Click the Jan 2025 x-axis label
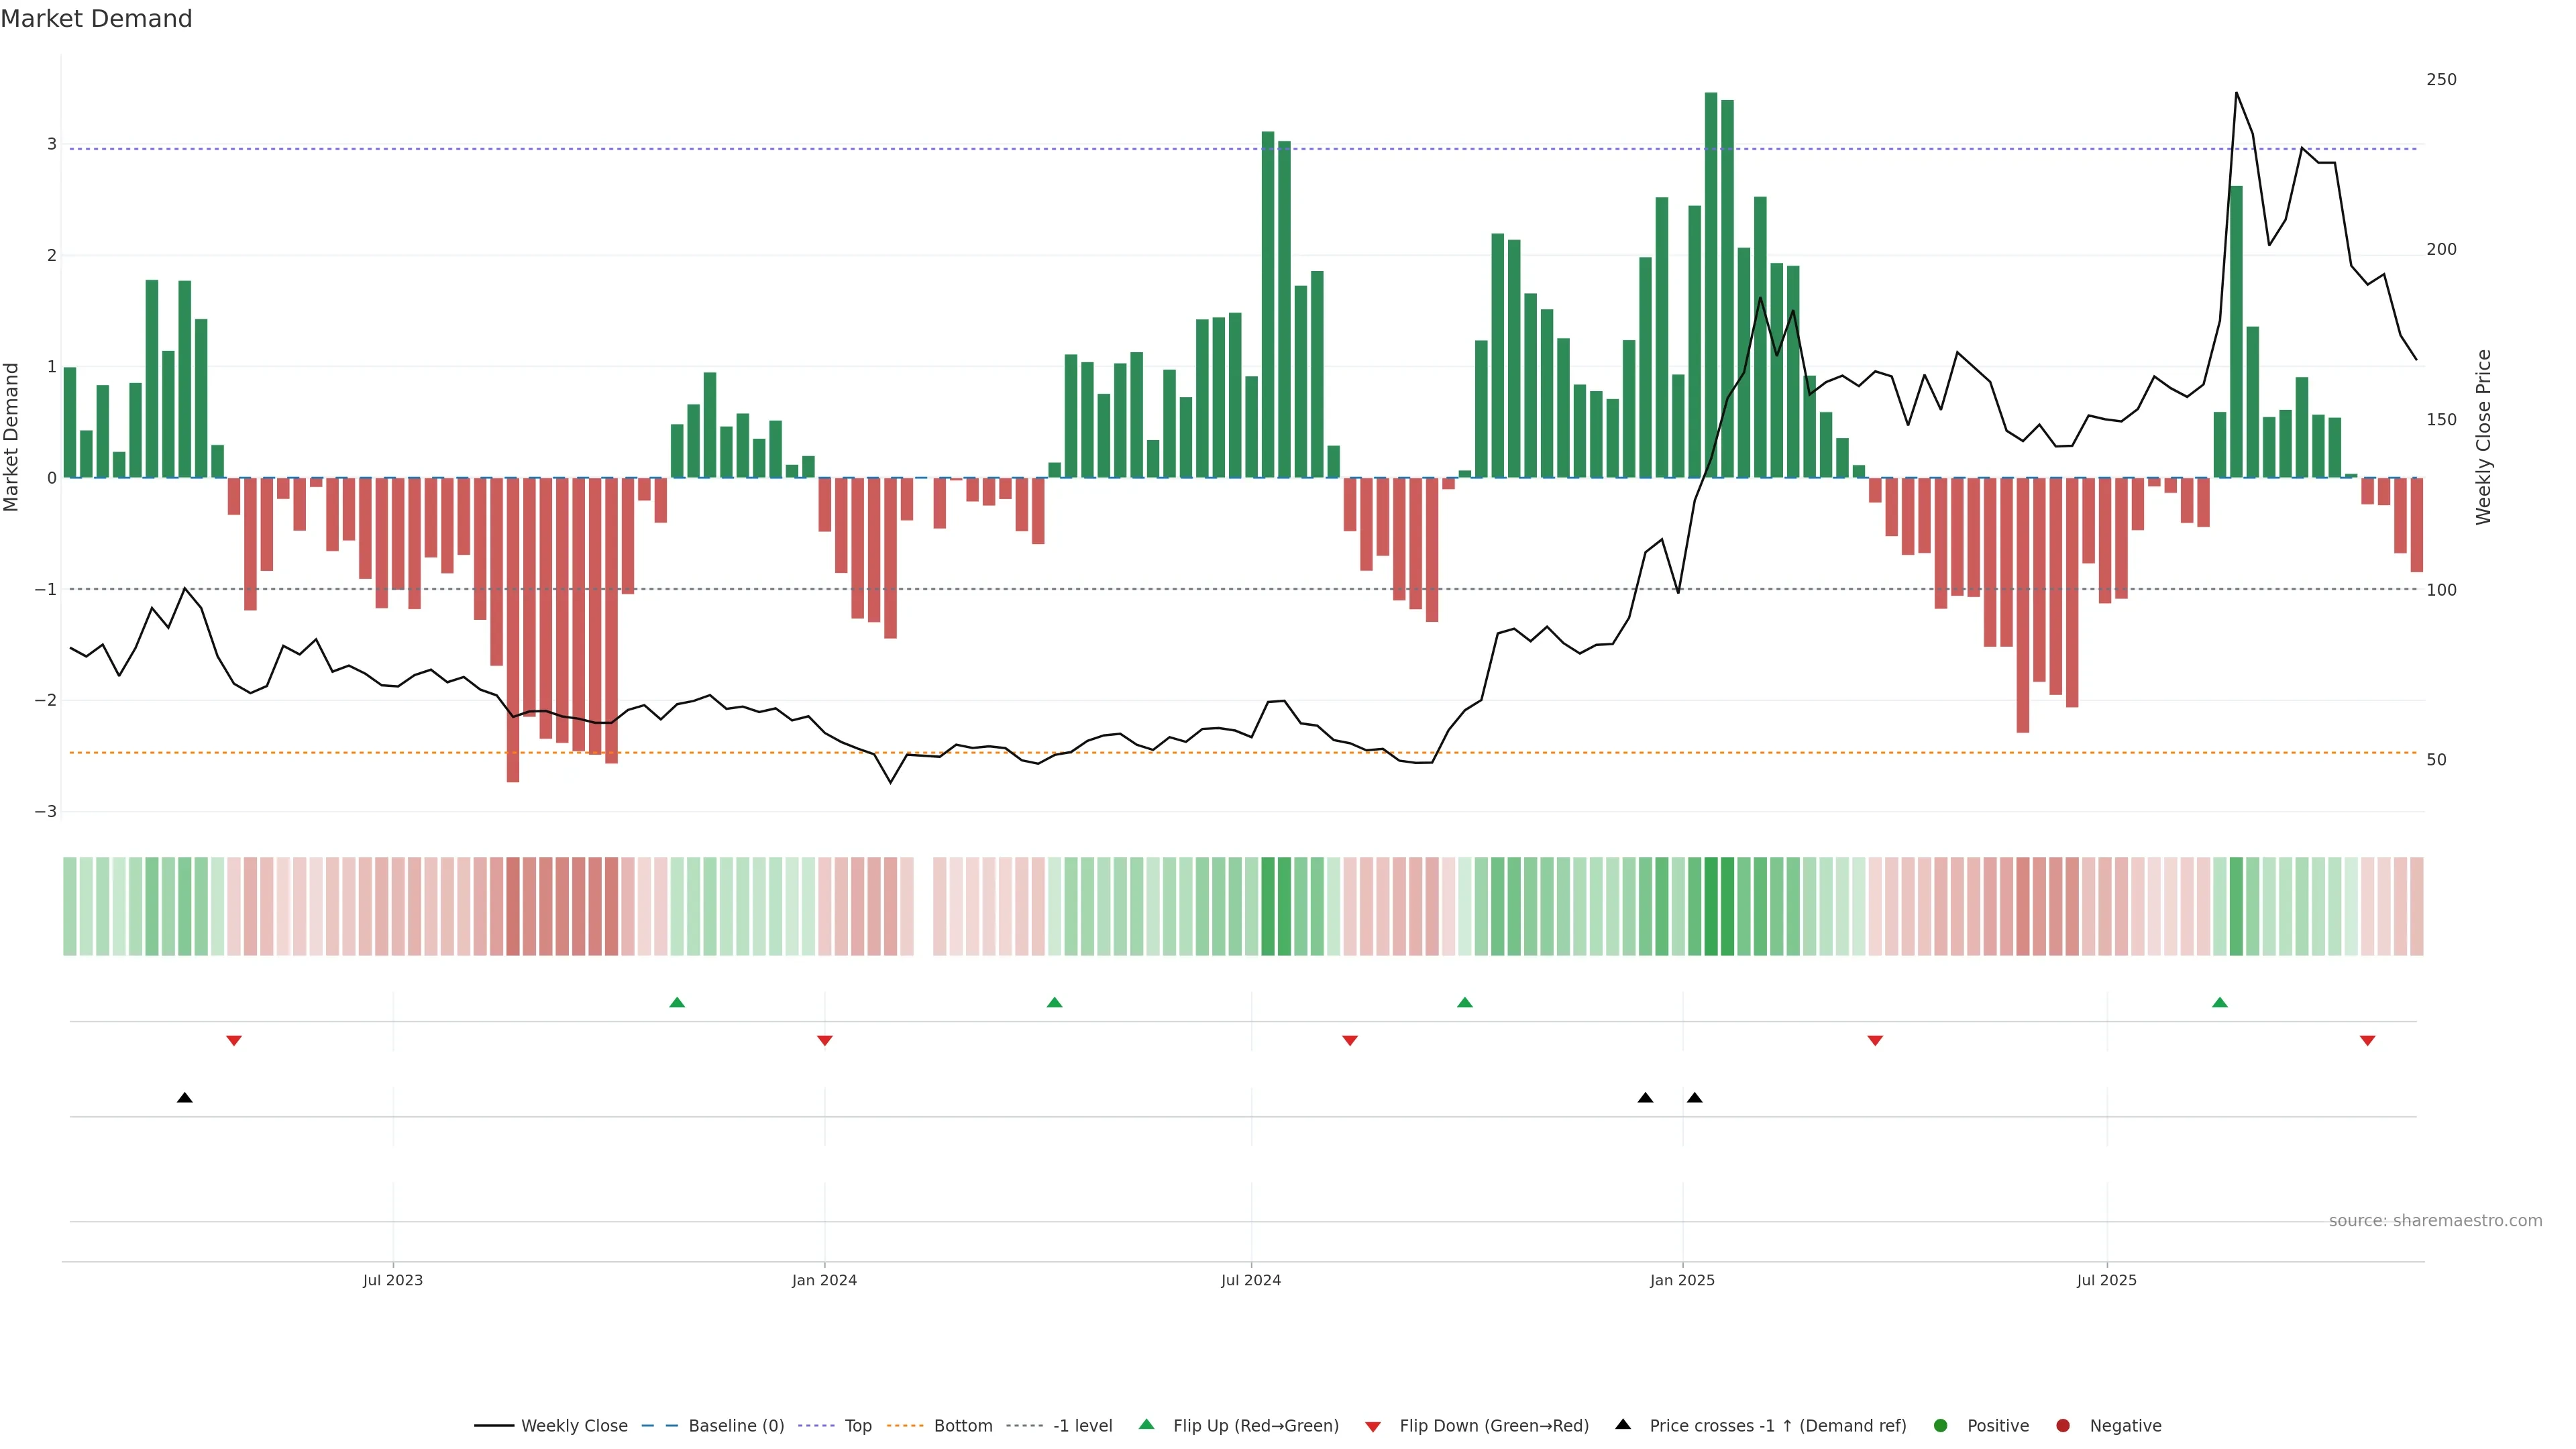 [1682, 1280]
